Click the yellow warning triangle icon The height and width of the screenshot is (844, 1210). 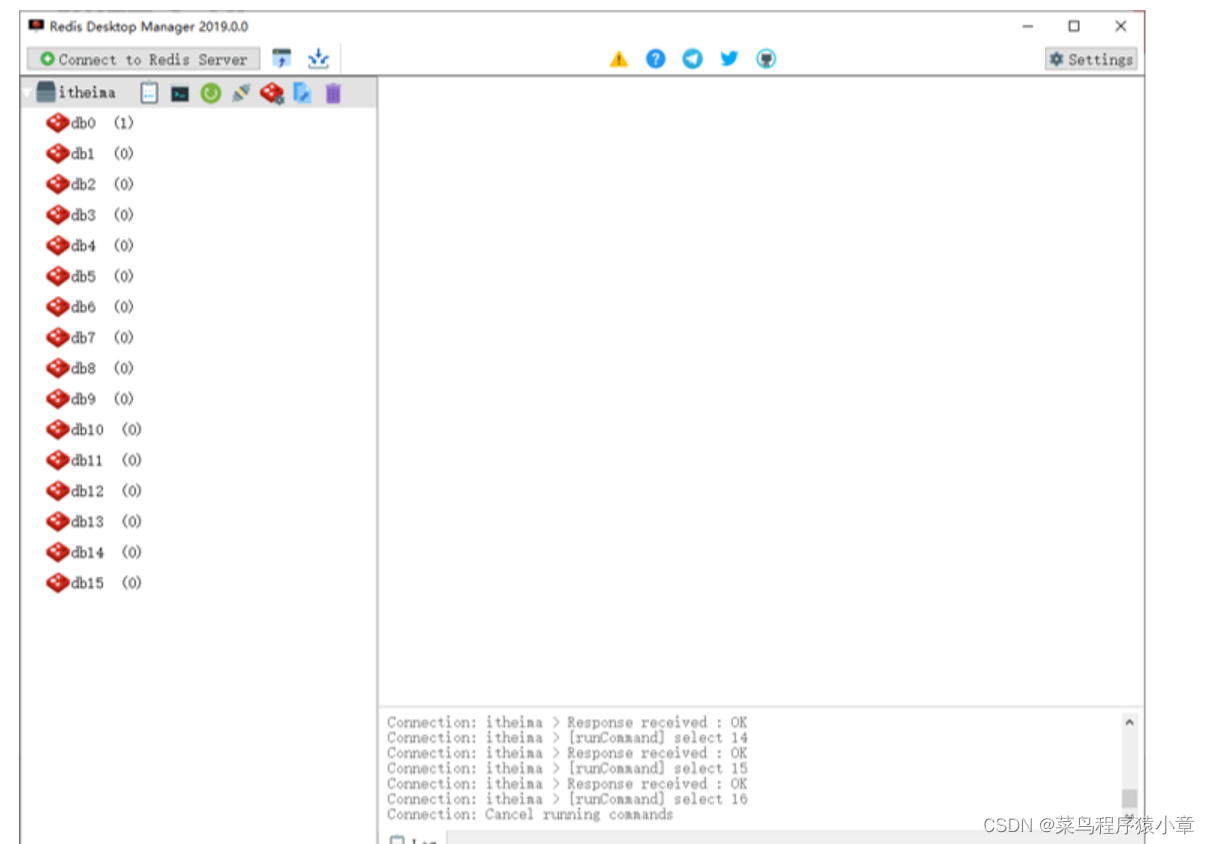coord(619,59)
